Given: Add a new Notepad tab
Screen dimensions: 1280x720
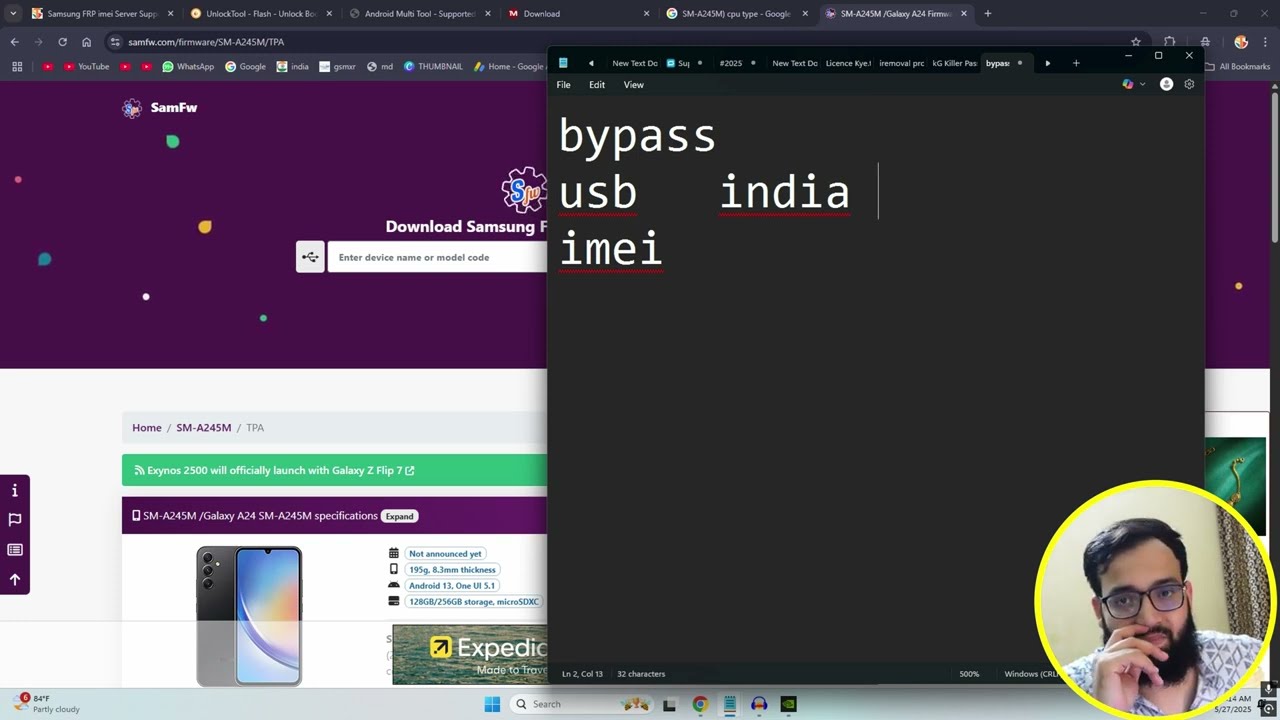Looking at the screenshot, I should pos(1076,63).
